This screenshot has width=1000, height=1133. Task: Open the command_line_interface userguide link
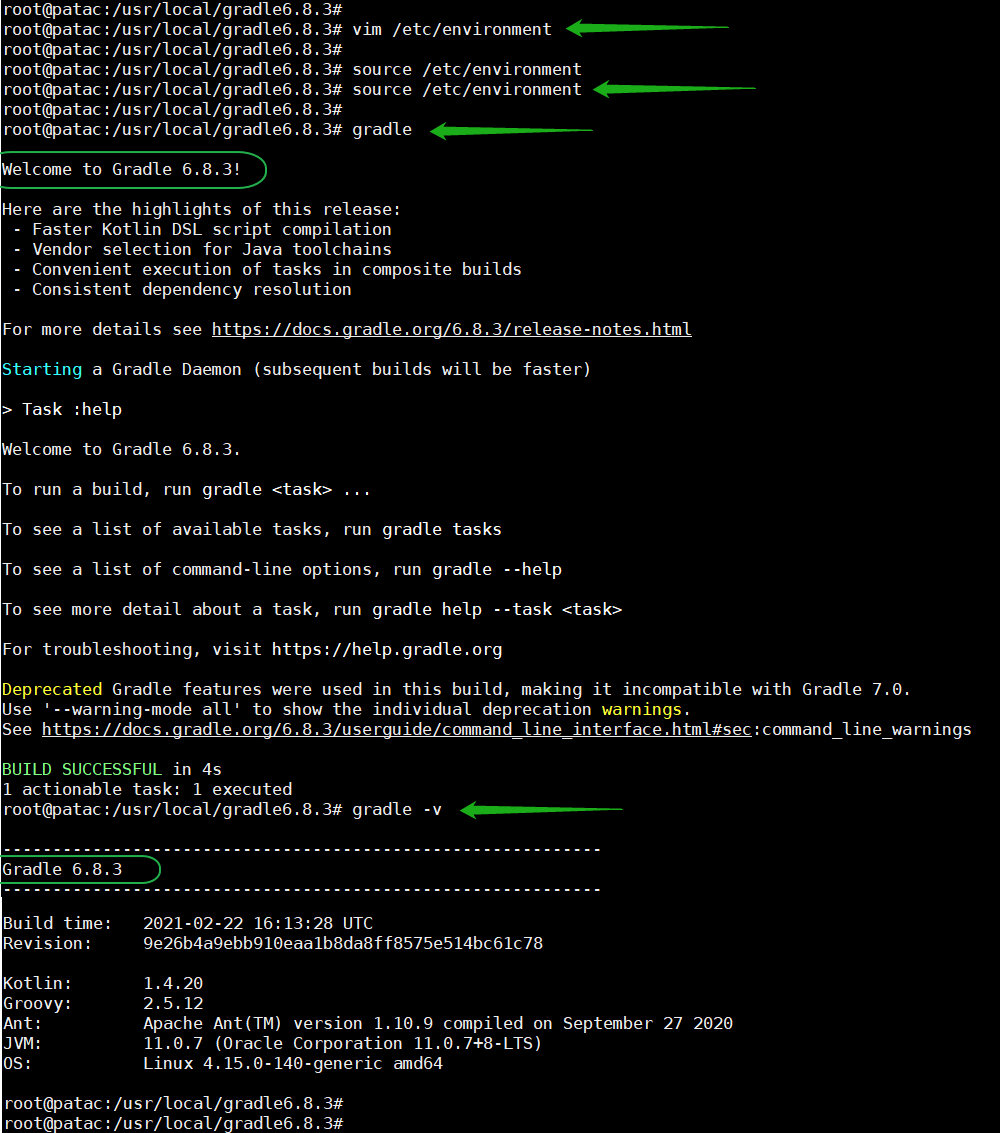pos(397,730)
